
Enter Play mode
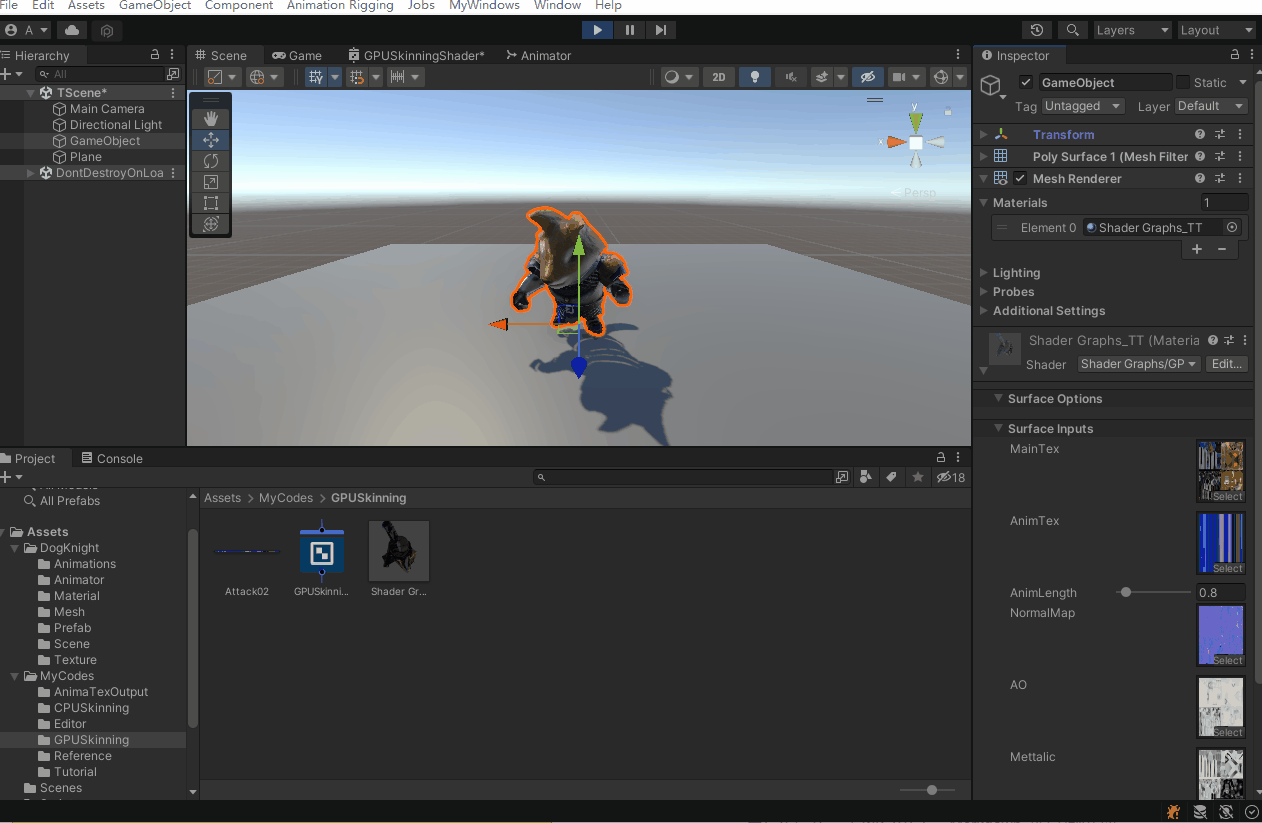pyautogui.click(x=597, y=30)
